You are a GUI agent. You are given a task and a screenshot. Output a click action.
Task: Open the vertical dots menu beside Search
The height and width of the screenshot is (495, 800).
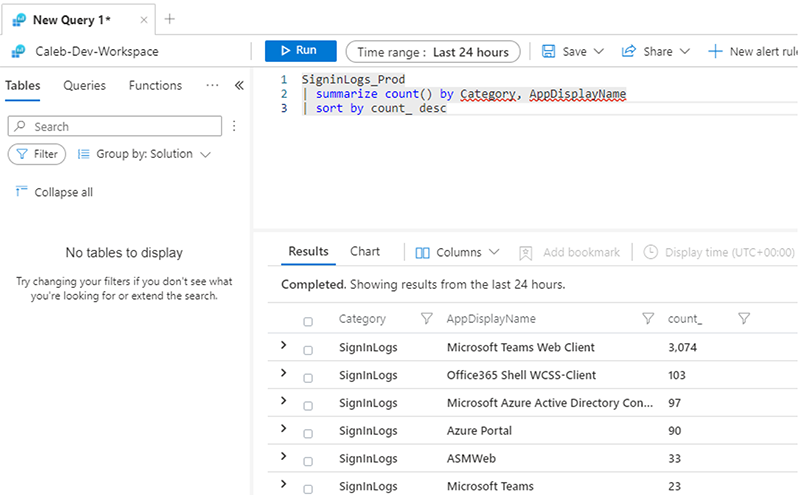click(x=234, y=126)
